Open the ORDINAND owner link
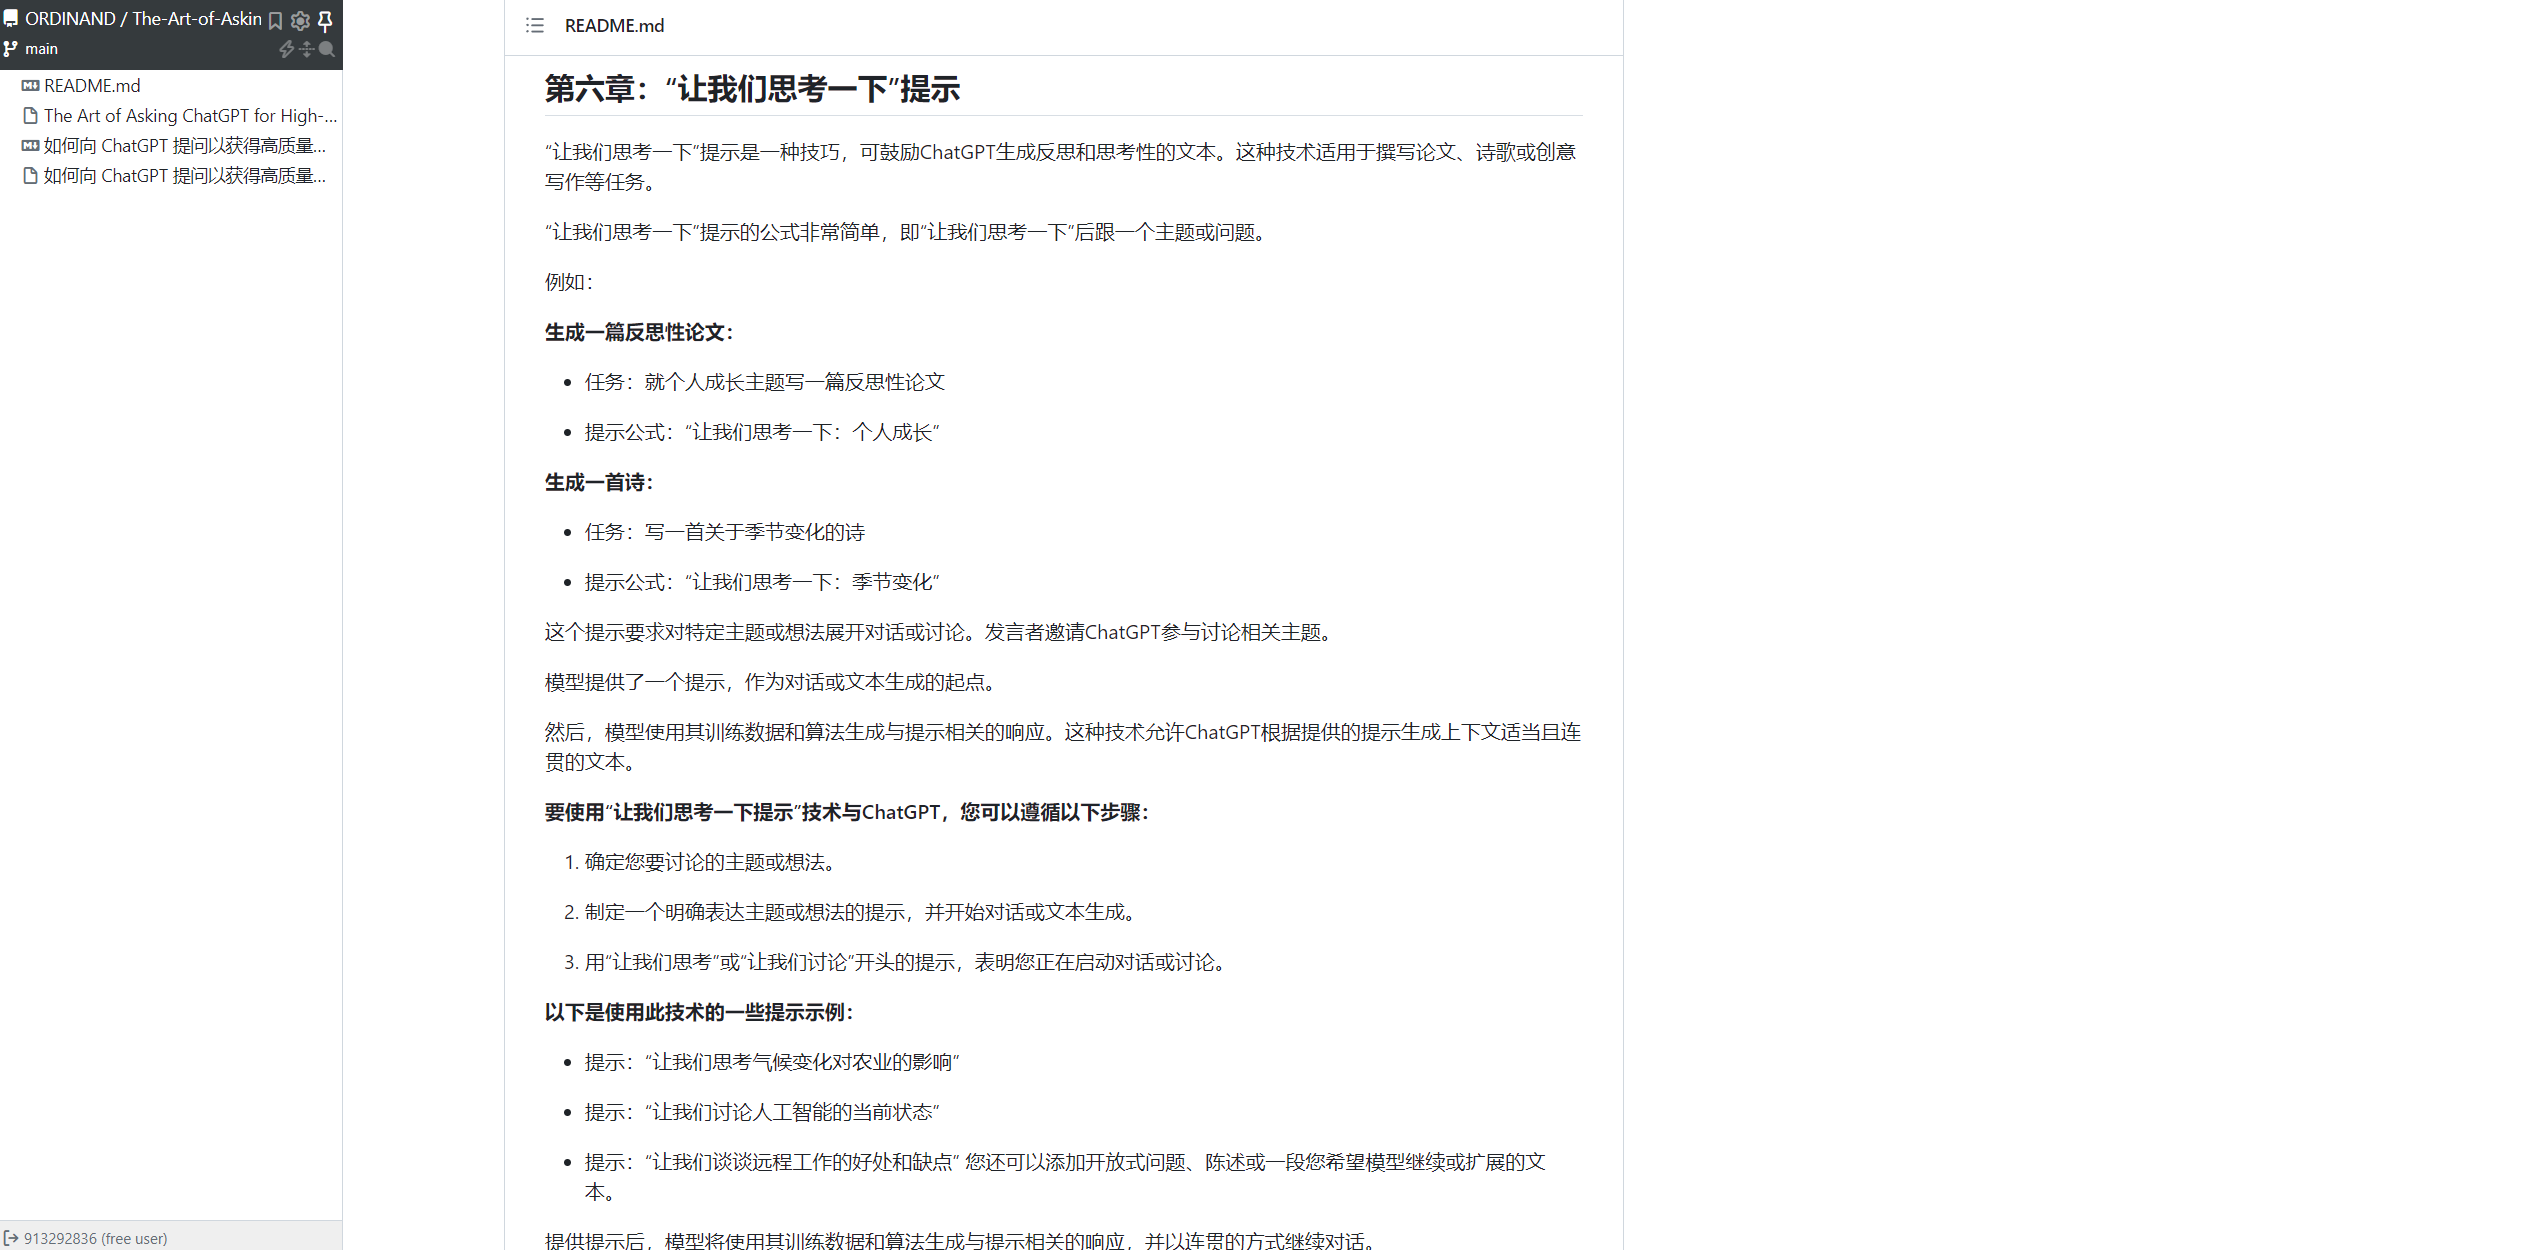This screenshot has width=2531, height=1250. pyautogui.click(x=70, y=19)
